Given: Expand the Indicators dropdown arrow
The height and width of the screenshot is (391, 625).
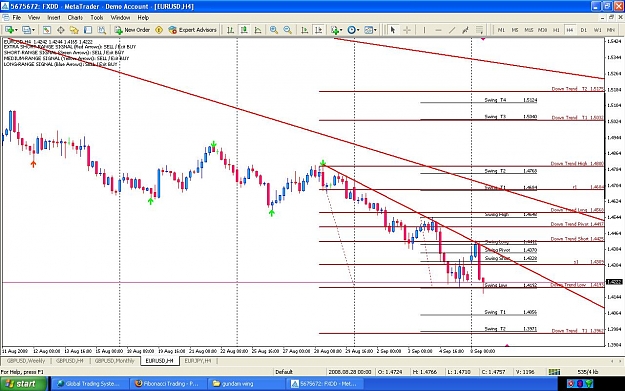Looking at the screenshot, I should click(342, 30).
